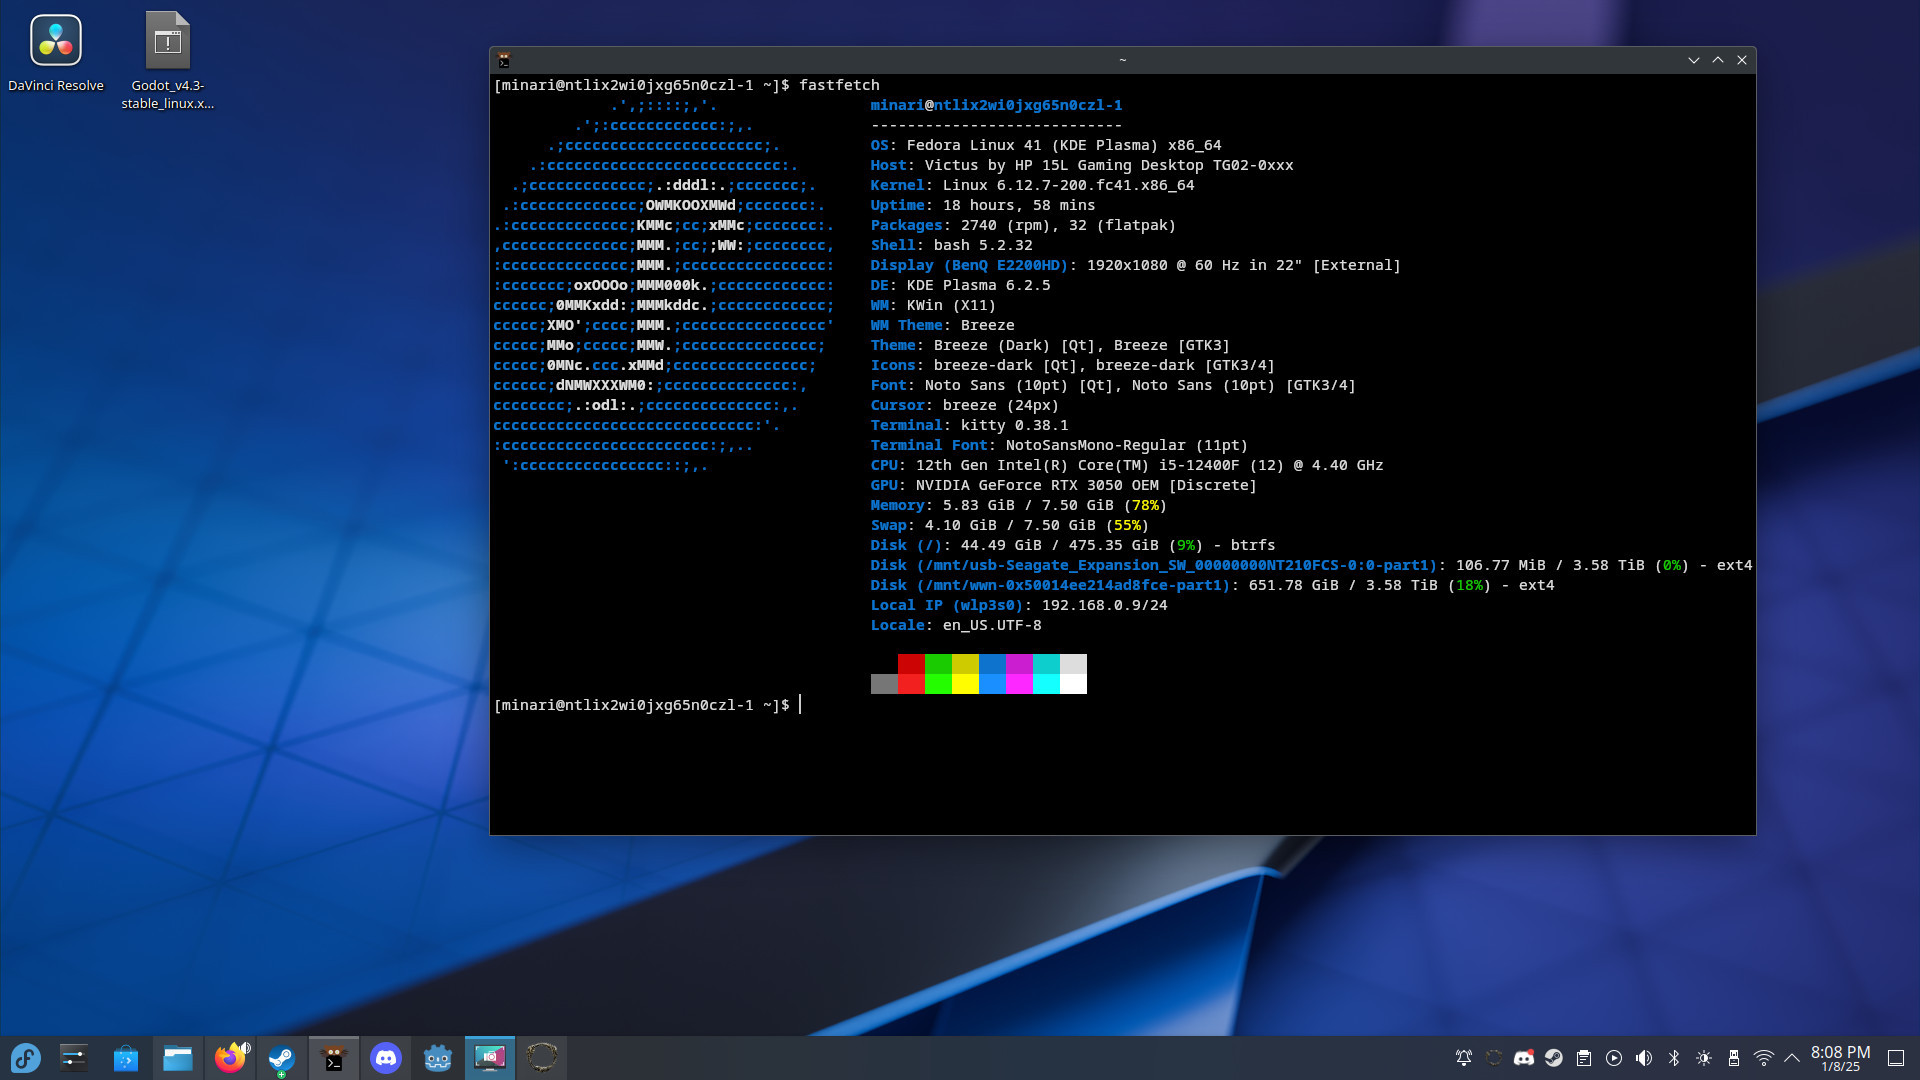The height and width of the screenshot is (1080, 1920).
Task: Open the Fedora application launcher
Action: click(x=25, y=1058)
